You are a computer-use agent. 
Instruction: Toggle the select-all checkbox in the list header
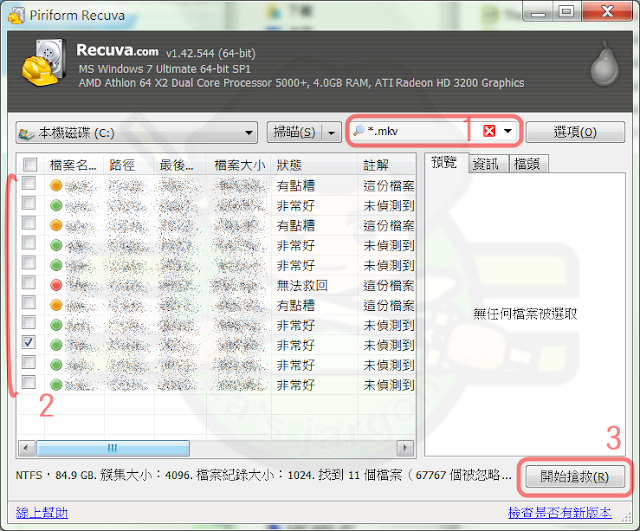[30, 165]
